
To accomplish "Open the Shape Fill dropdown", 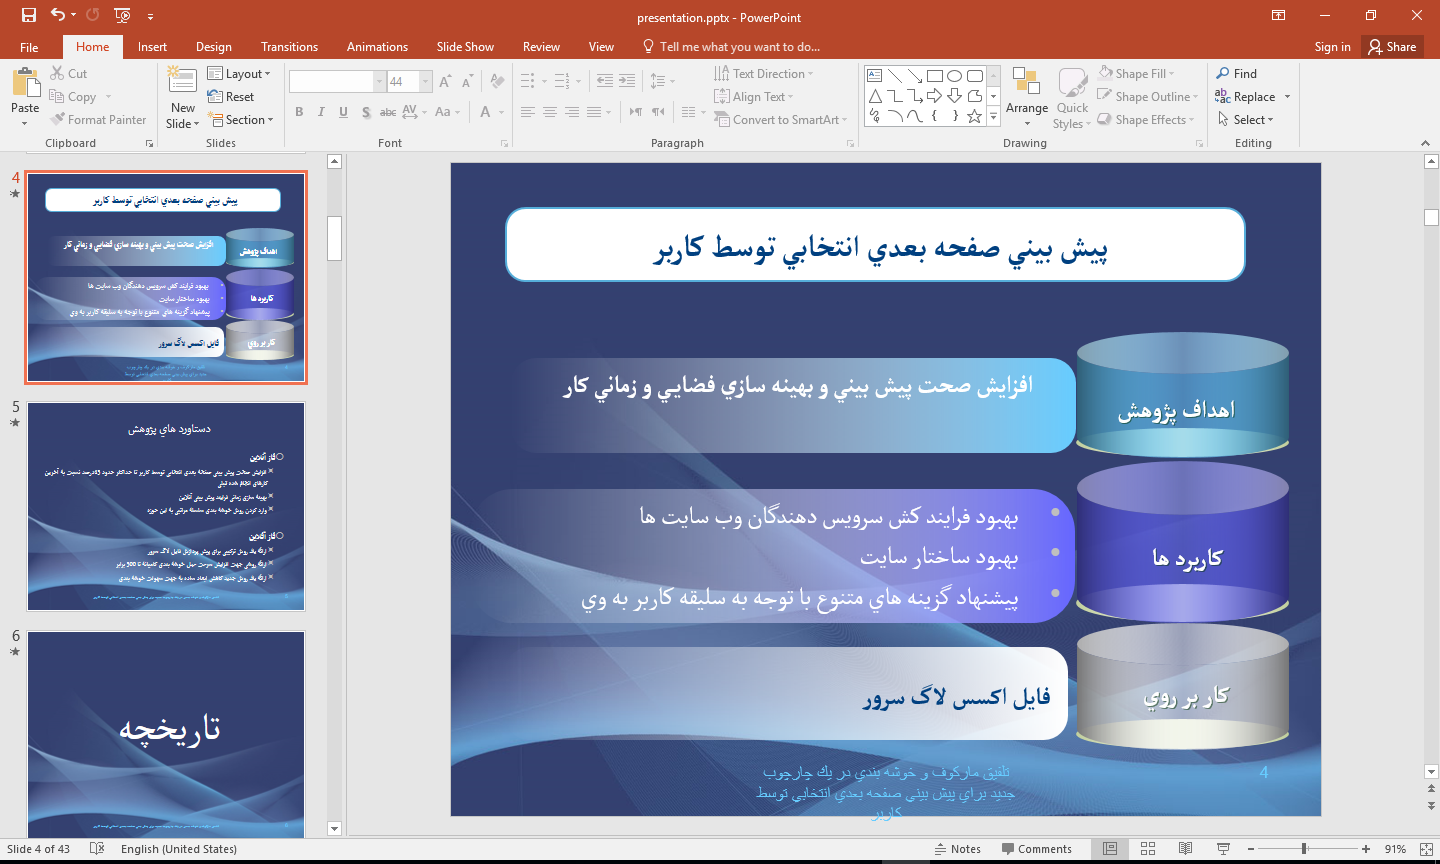I will (x=1137, y=73).
